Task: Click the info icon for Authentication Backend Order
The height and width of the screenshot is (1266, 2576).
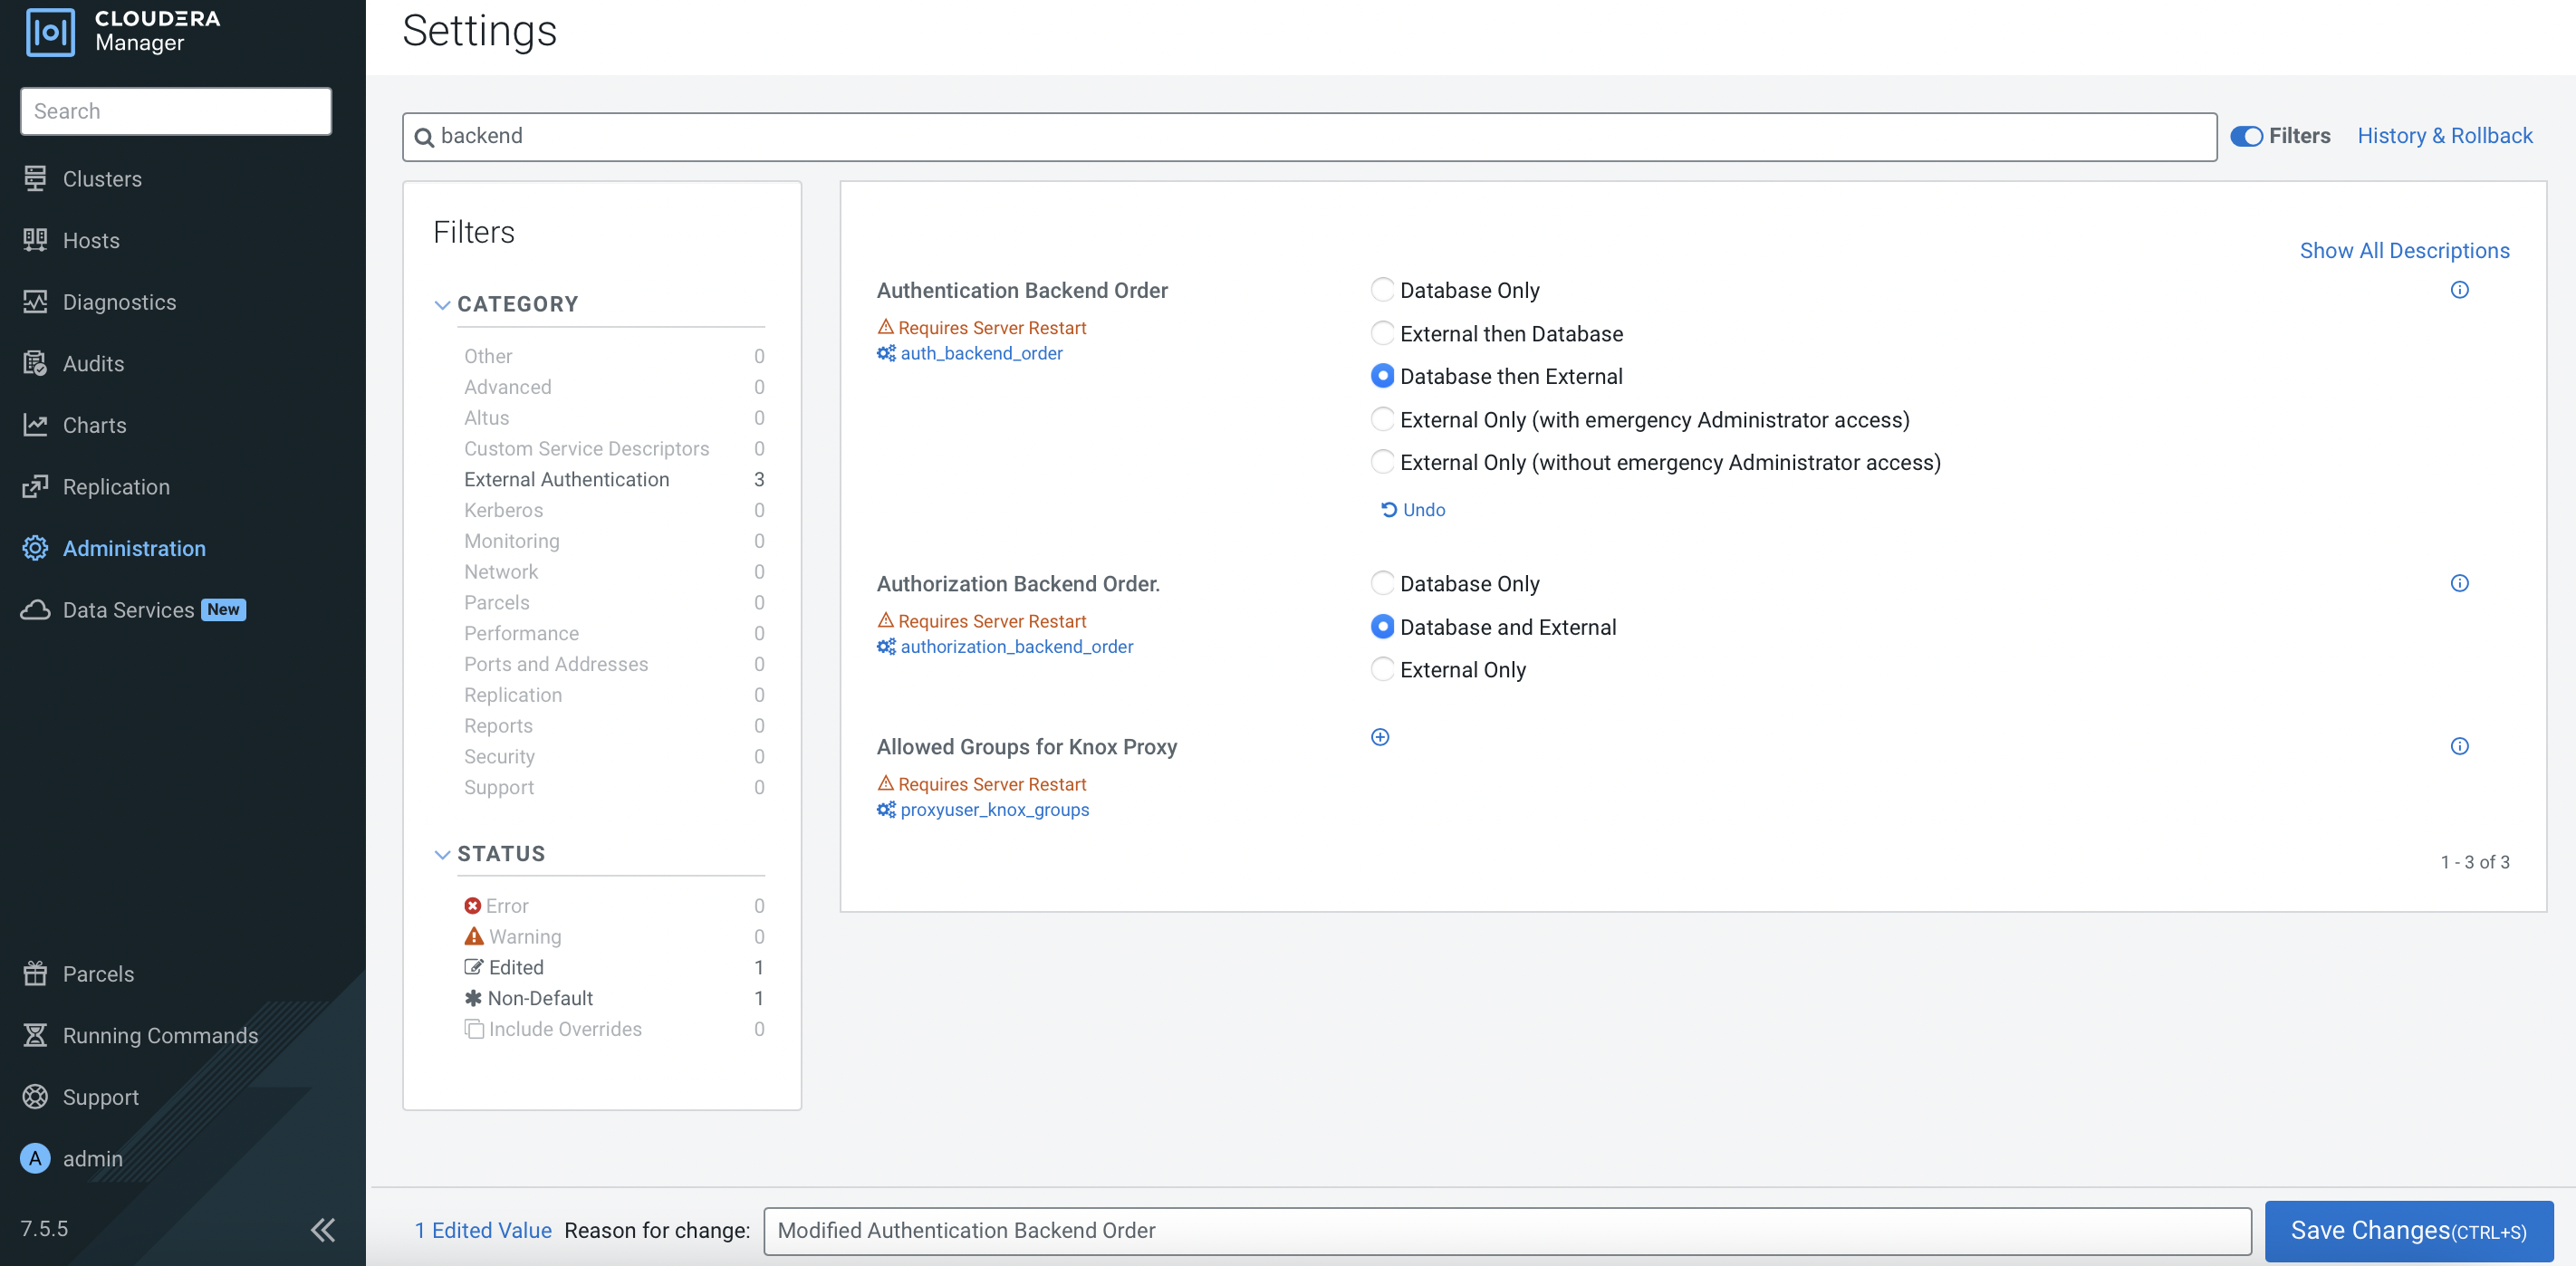Action: tap(2459, 290)
